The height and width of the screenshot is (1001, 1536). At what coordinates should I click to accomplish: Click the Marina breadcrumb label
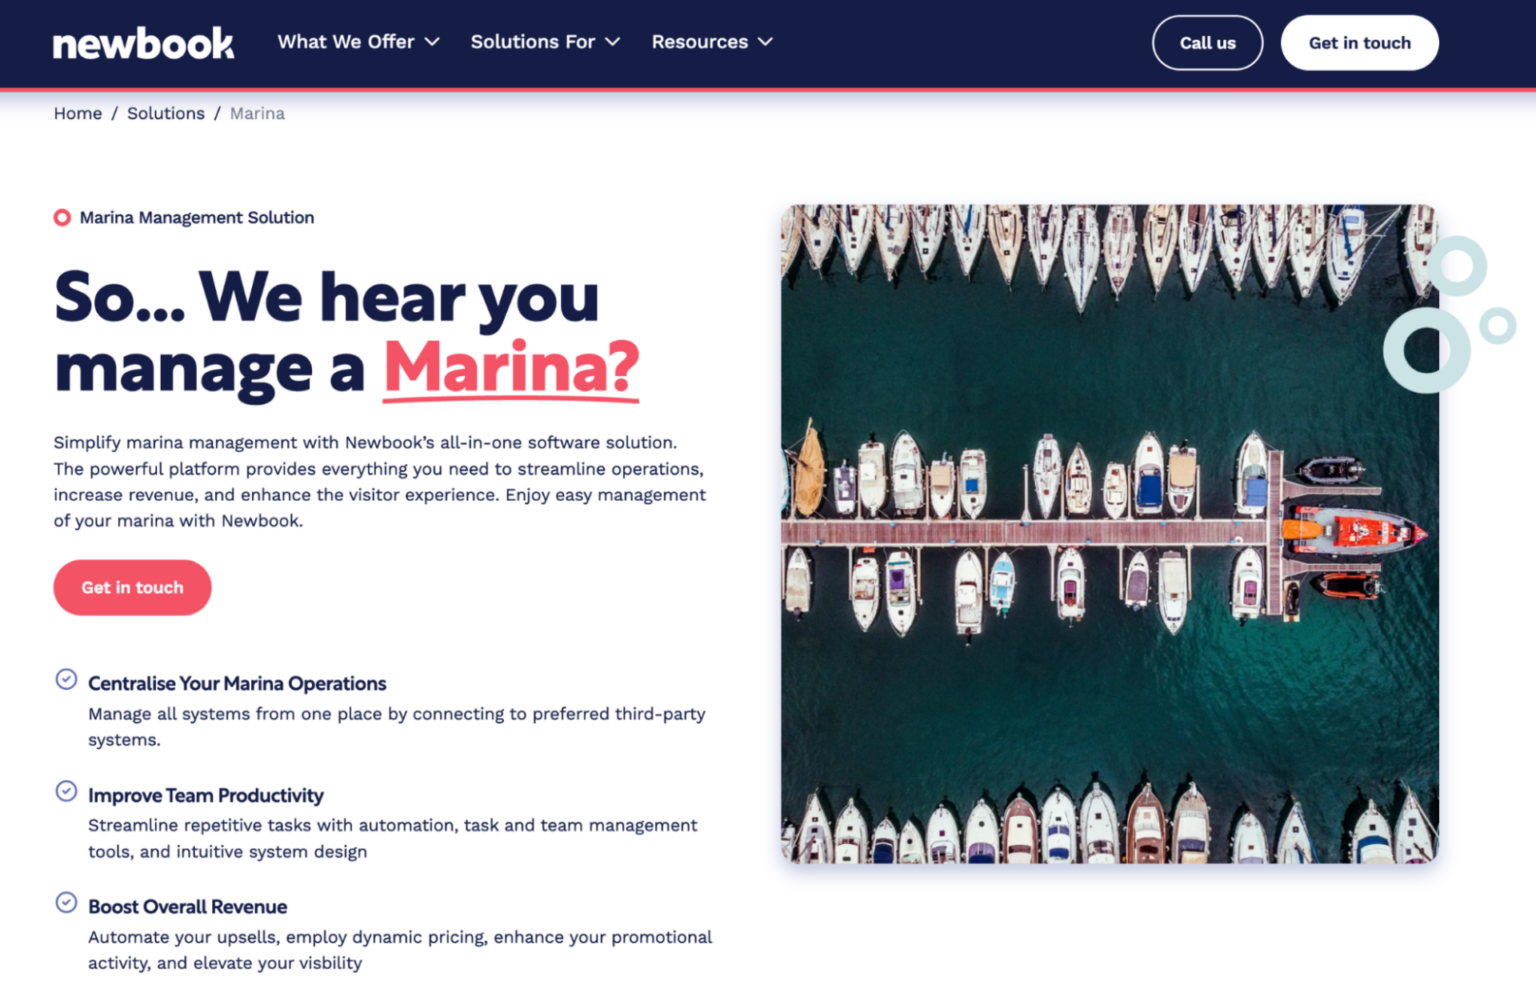[x=257, y=113]
